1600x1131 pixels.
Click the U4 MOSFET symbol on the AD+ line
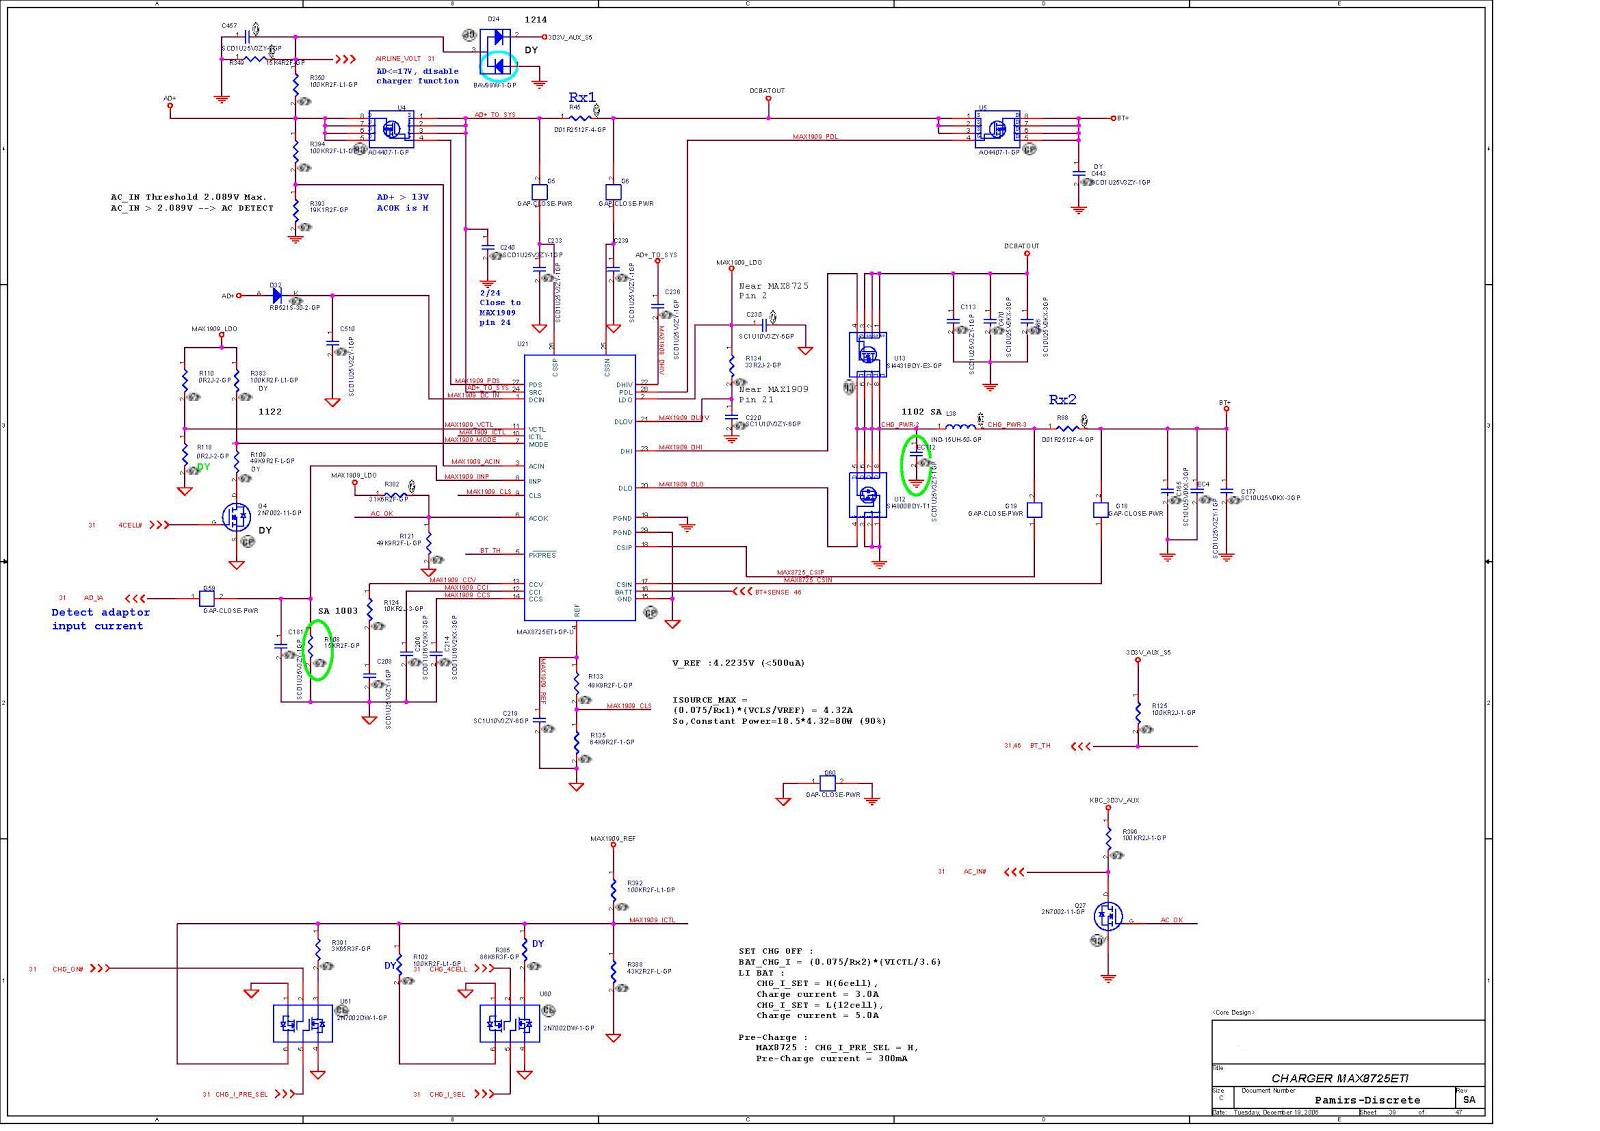391,128
